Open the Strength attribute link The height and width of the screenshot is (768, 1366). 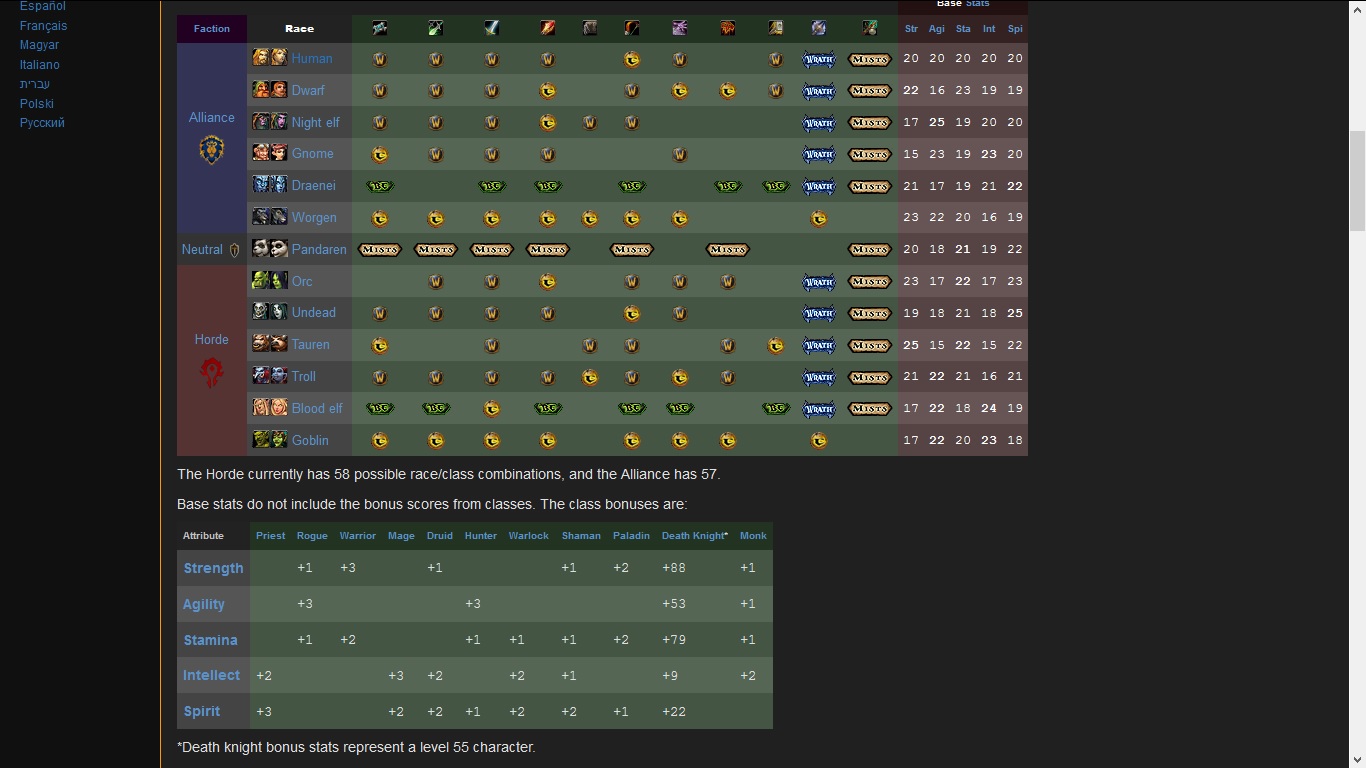point(213,568)
